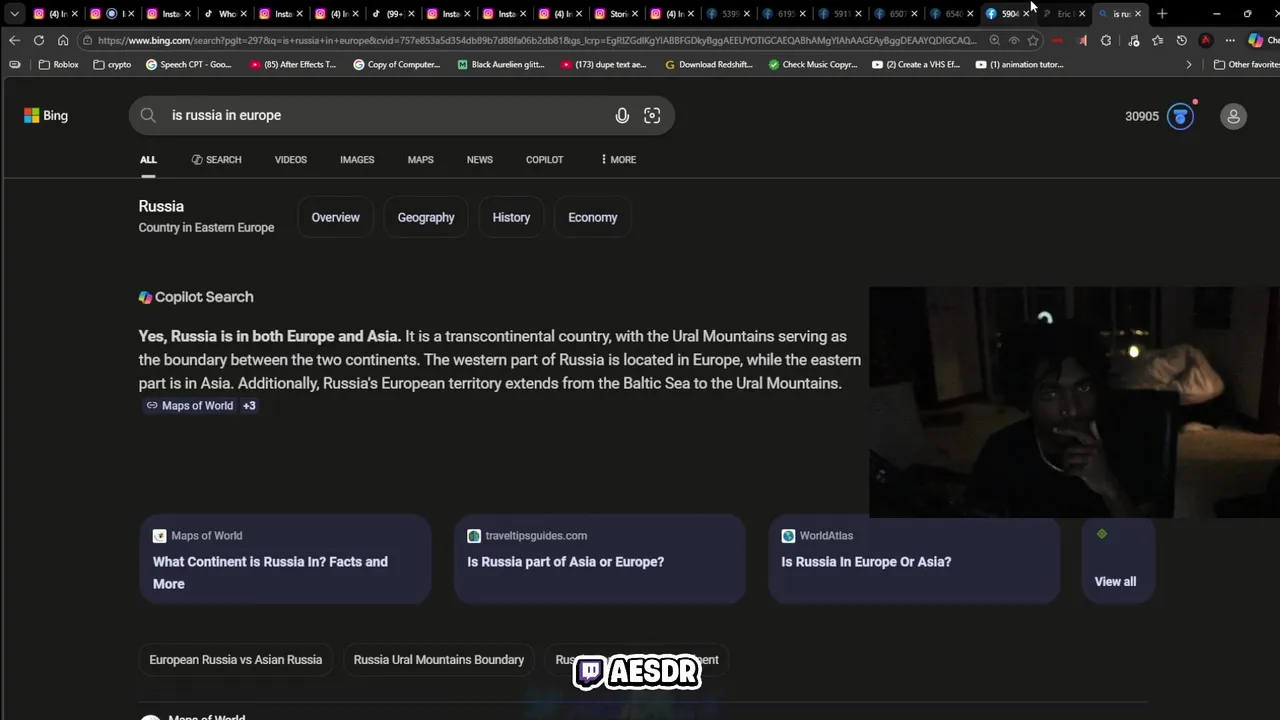The height and width of the screenshot is (720, 1280).
Task: Expand the bookmarks overflow chevron
Action: pyautogui.click(x=1189, y=65)
